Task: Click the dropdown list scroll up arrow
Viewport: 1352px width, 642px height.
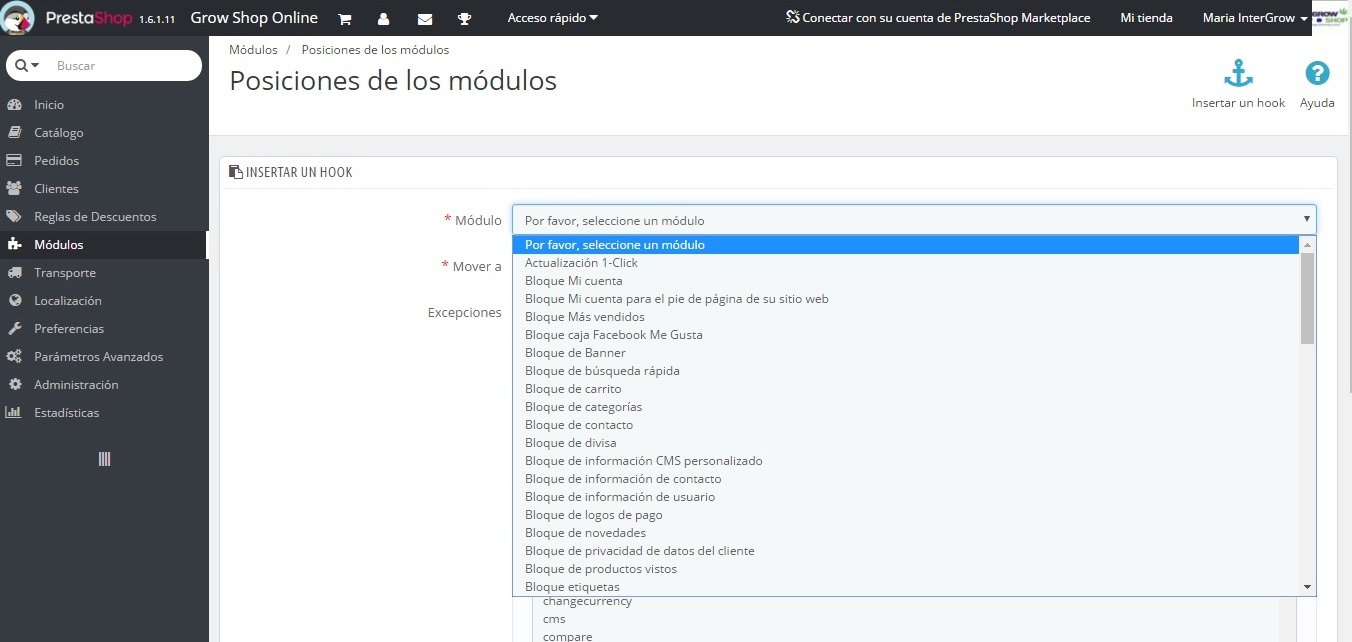Action: (x=1307, y=244)
